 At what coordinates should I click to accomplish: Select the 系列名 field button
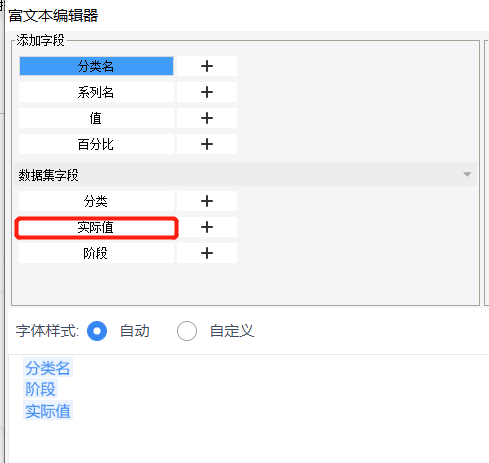(96, 92)
